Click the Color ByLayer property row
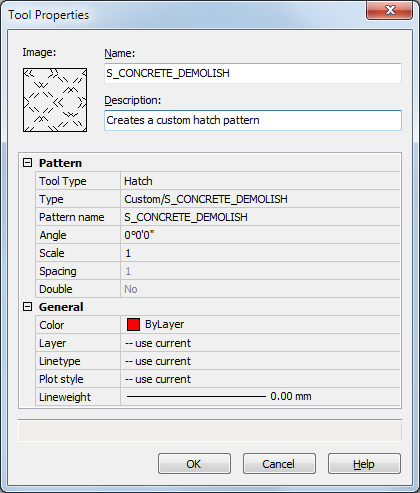 (218, 325)
